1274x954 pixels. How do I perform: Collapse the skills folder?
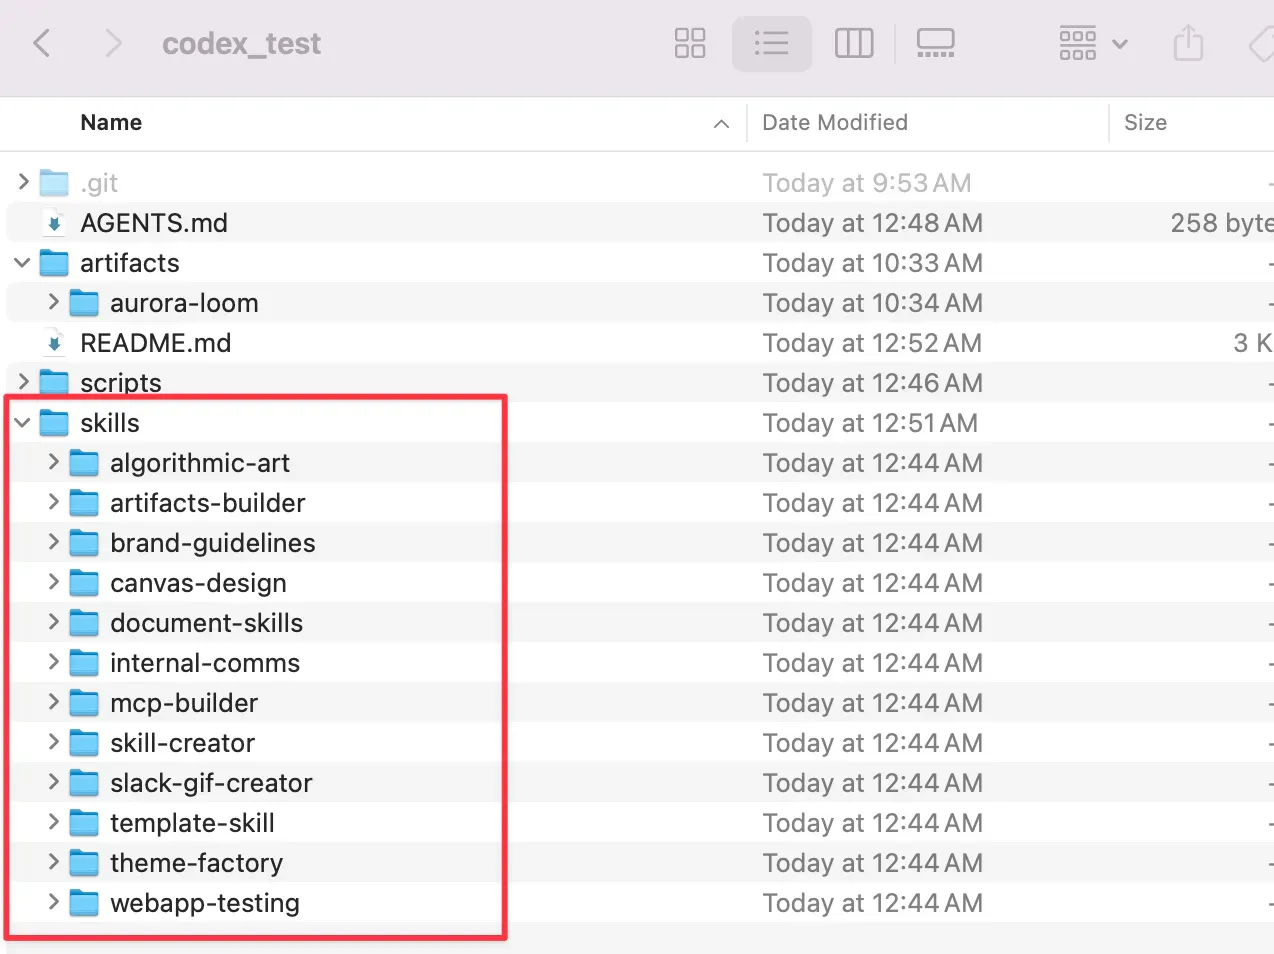(x=23, y=422)
